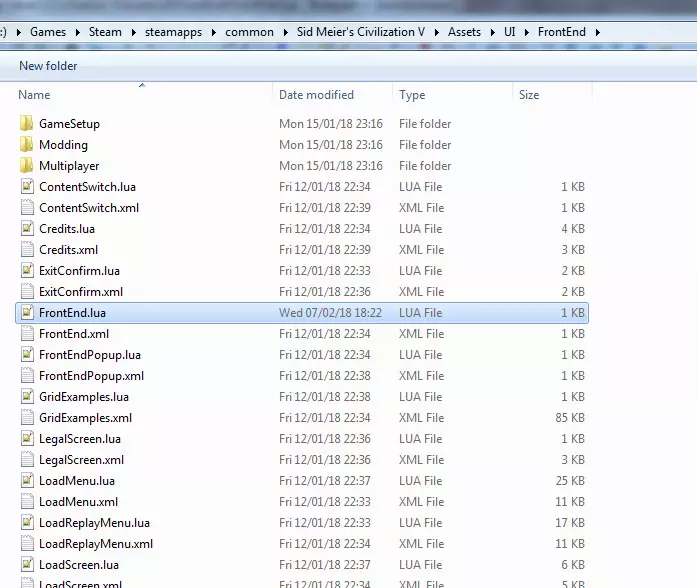
Task: Click the 25 KB size of LoadMenu.lua
Action: 569,481
